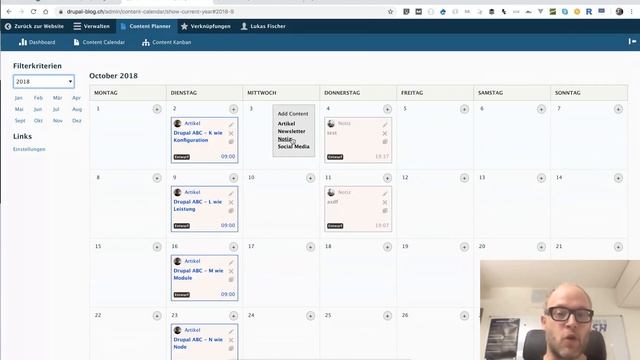The width and height of the screenshot is (640, 360).
Task: Open the Lukas Fischer user menu
Action: click(263, 26)
